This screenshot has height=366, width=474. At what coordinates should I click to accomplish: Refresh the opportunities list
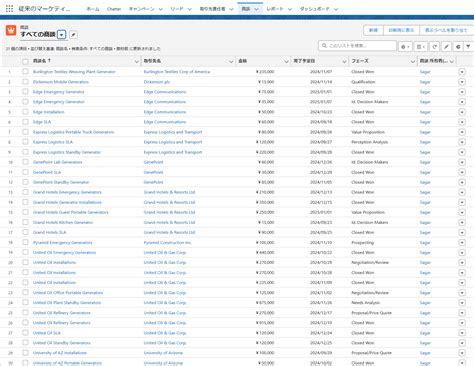(434, 47)
